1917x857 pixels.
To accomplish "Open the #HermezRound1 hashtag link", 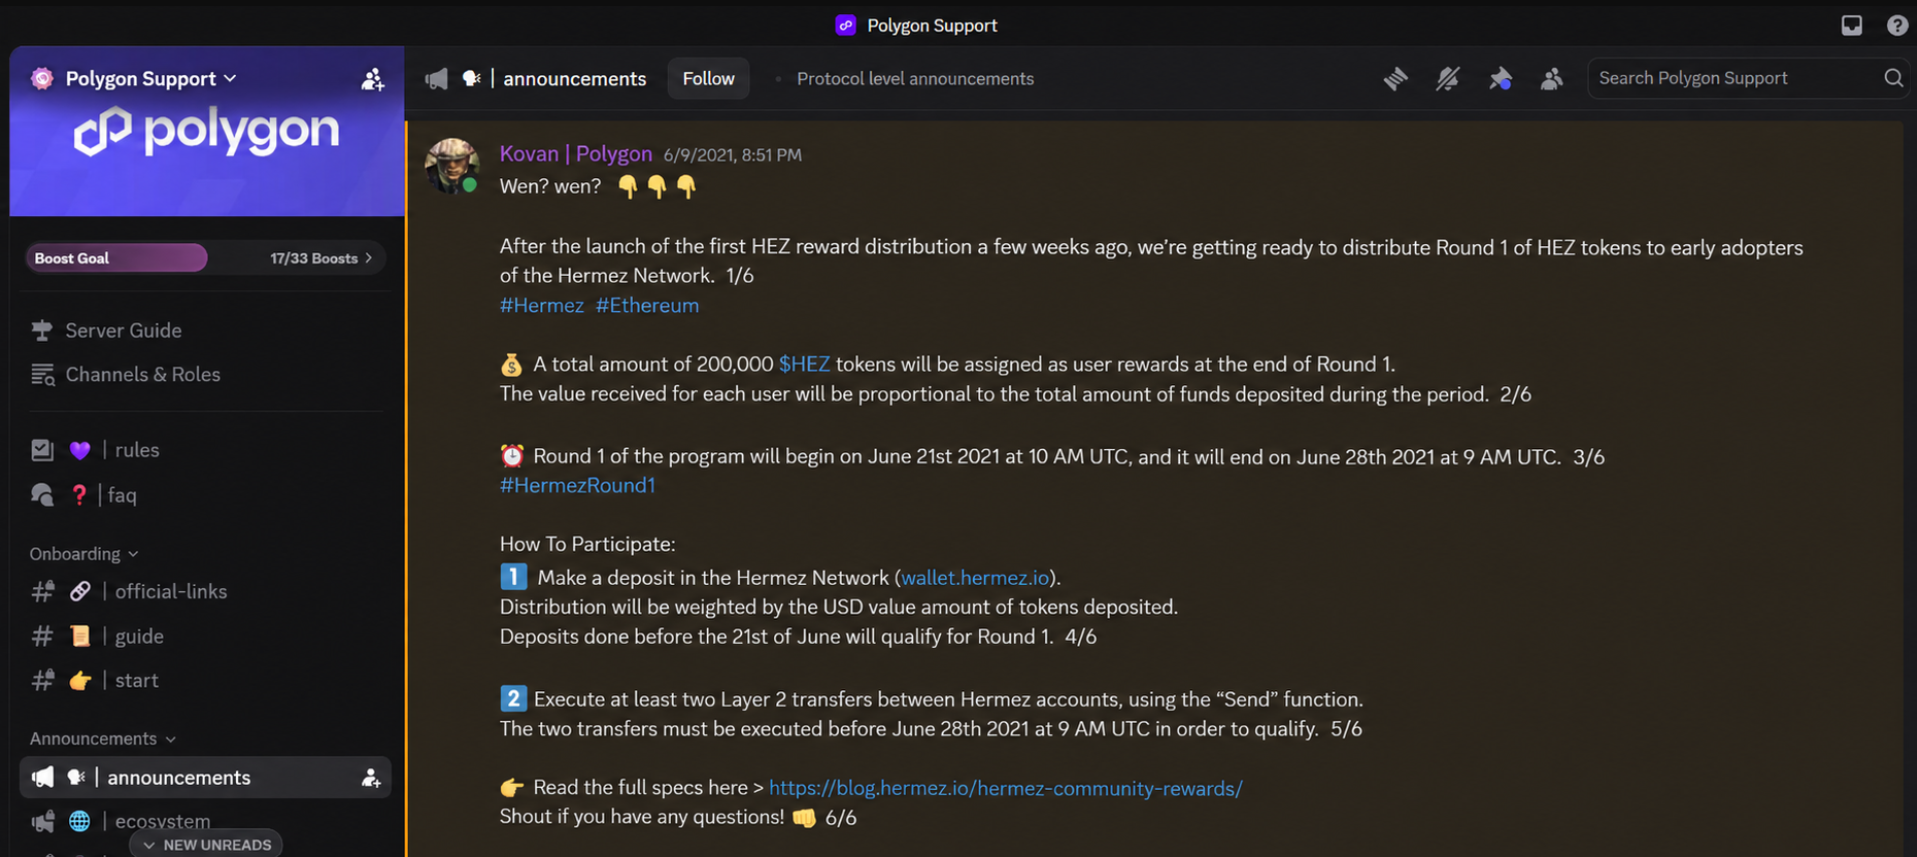I will 577,485.
